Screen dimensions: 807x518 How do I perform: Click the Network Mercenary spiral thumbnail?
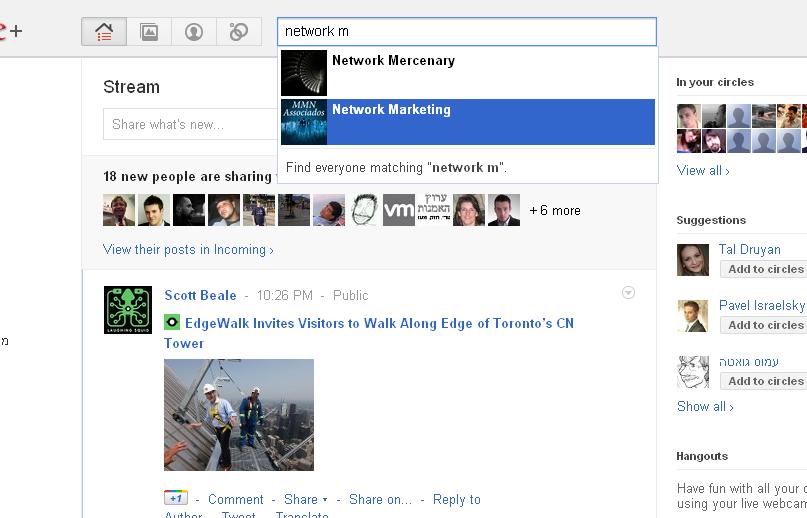304,73
